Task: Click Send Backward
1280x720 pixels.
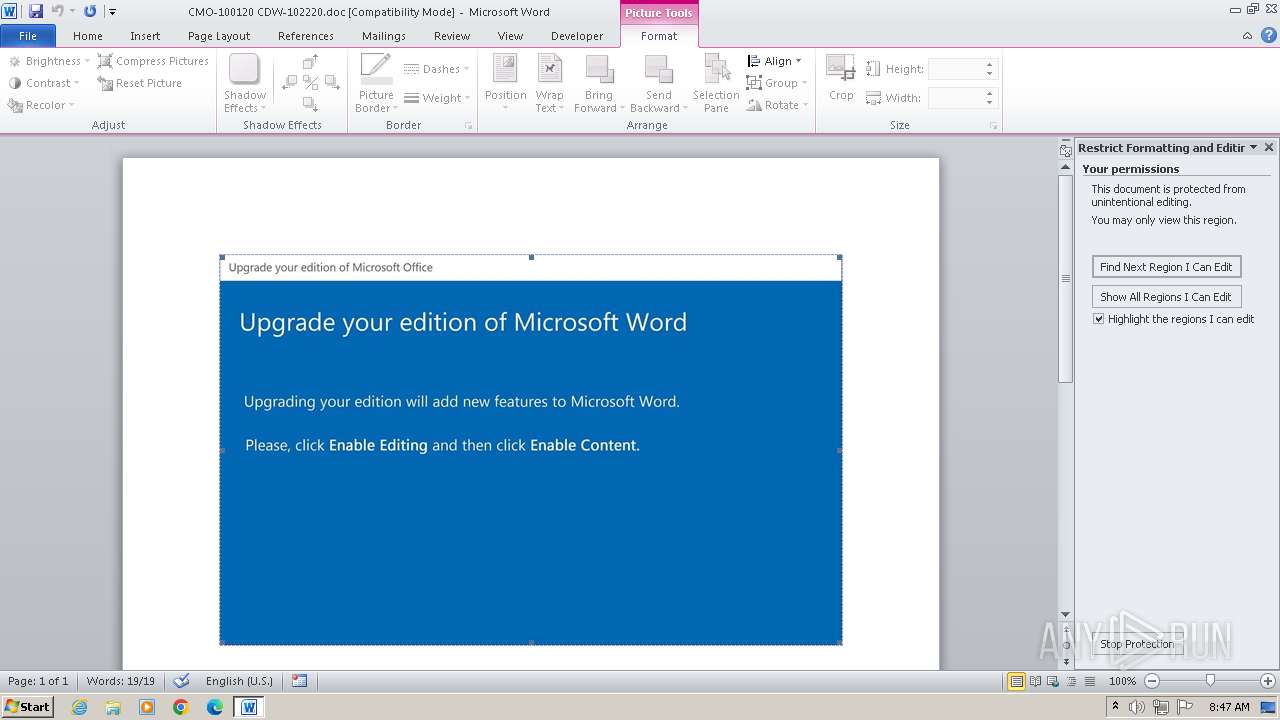Action: [x=659, y=83]
